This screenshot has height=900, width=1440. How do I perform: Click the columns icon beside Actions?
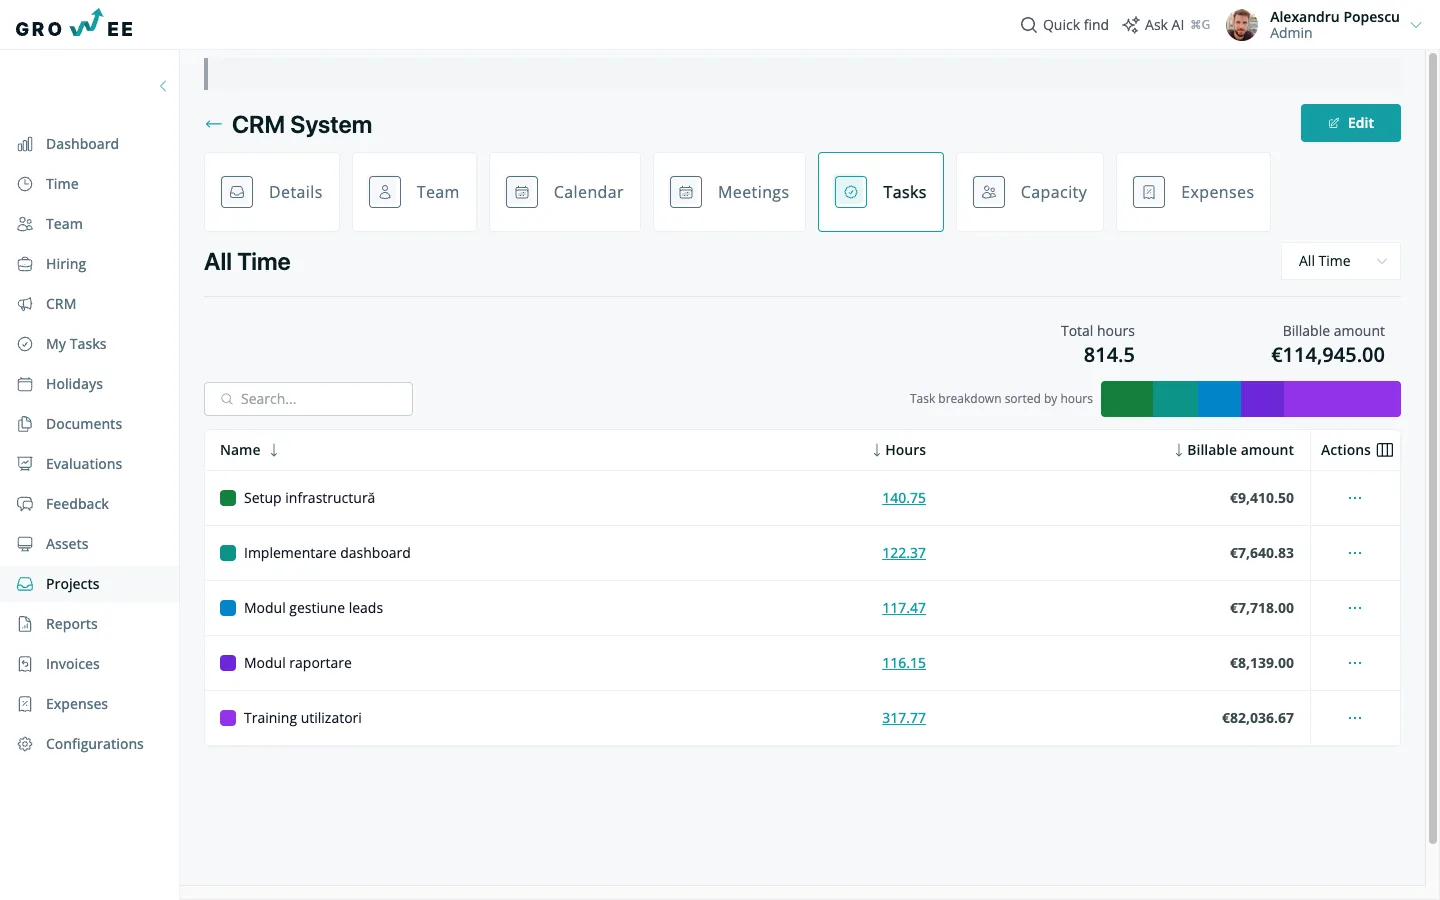[1385, 450]
